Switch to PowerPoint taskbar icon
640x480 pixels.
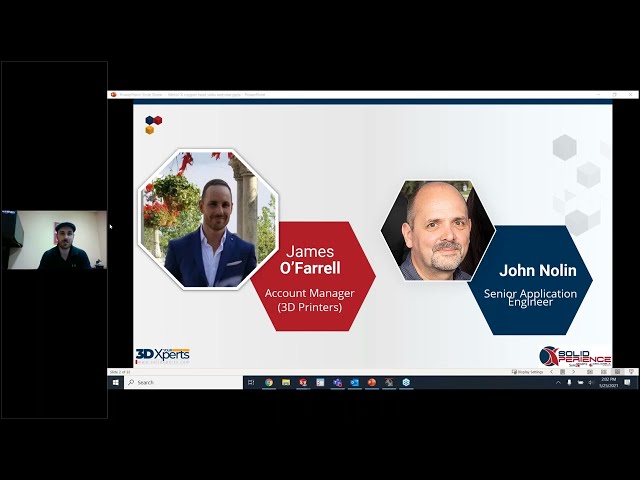[371, 382]
